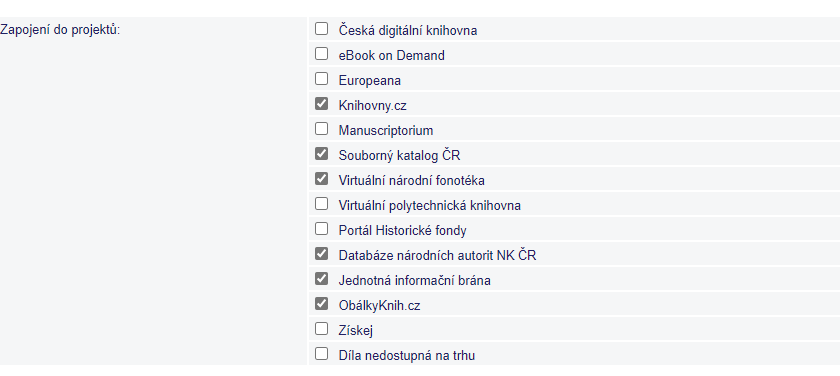Screen dimensions: 840x376
Task: Deselect the ObálkyKnih.cz checkbox
Action: (x=321, y=304)
